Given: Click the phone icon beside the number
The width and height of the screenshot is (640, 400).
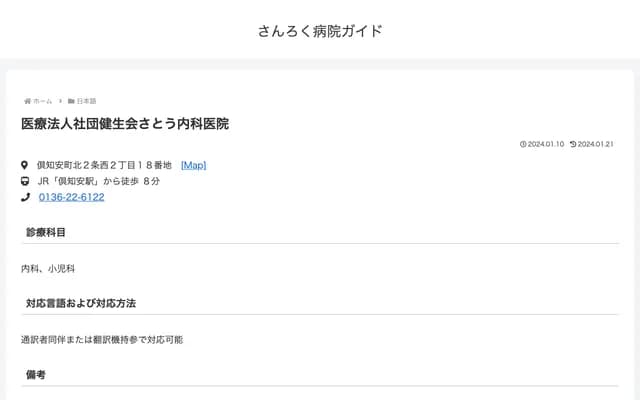Looking at the screenshot, I should pyautogui.click(x=25, y=197).
